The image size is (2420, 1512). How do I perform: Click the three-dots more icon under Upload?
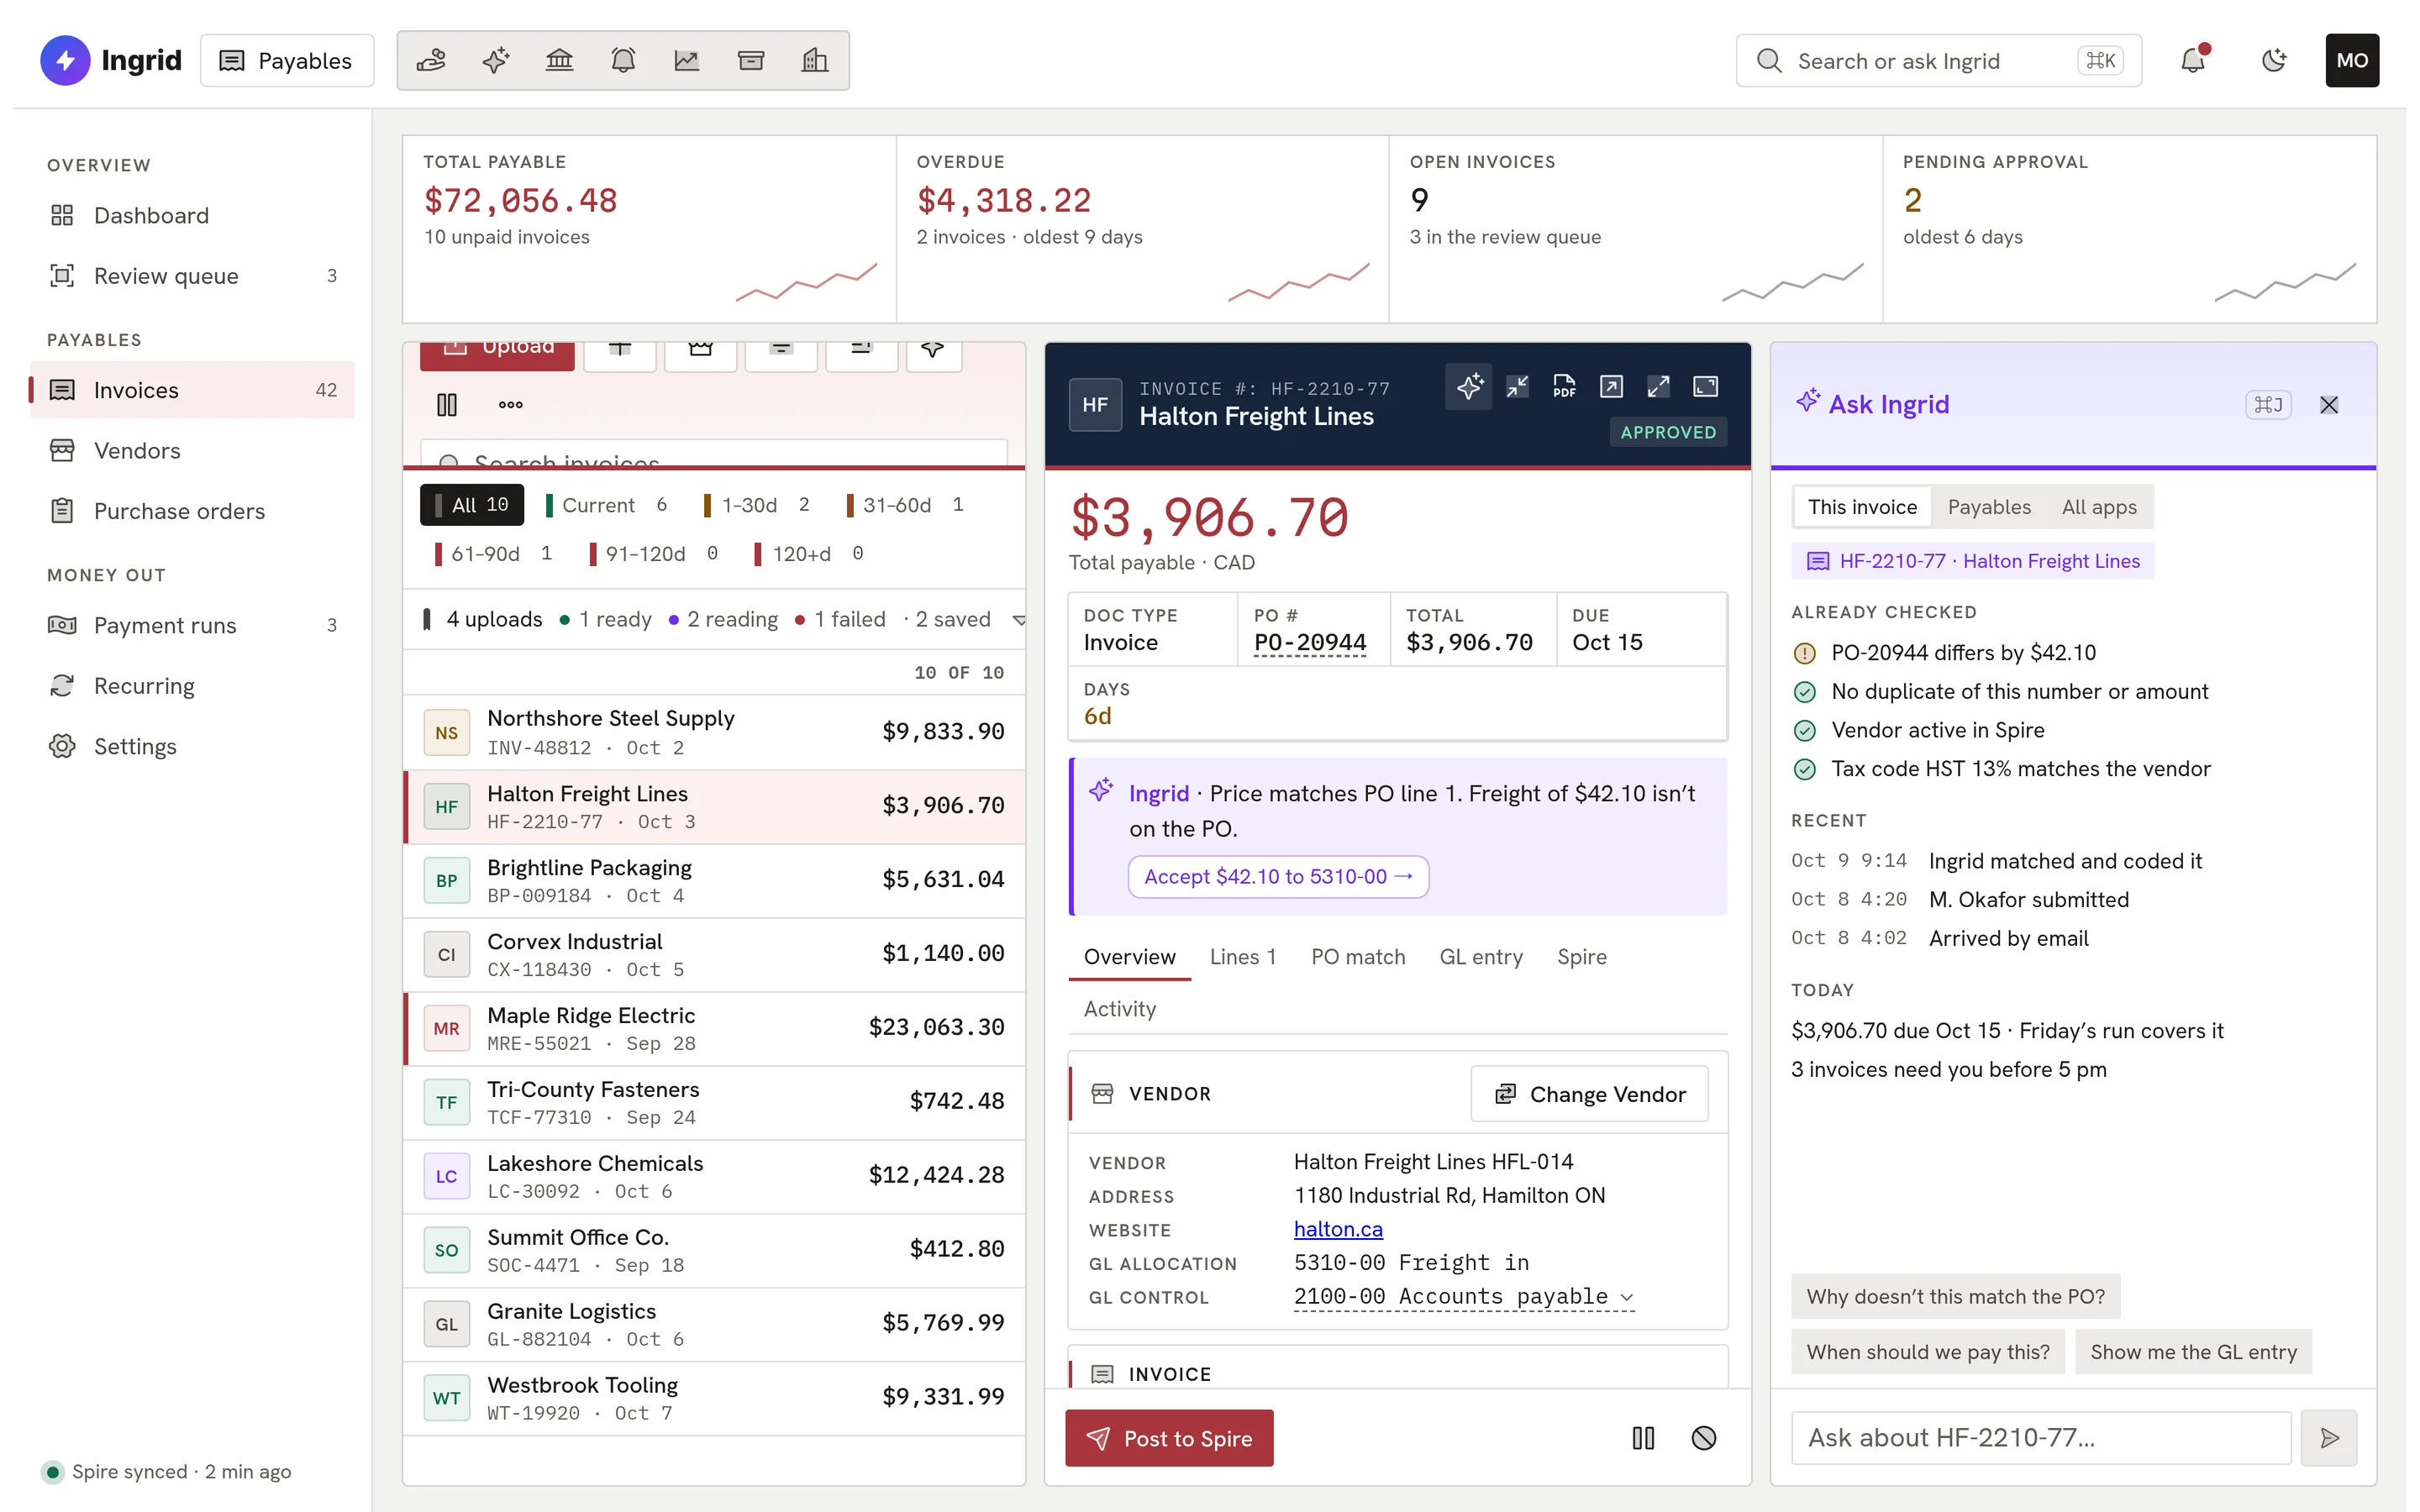pyautogui.click(x=511, y=405)
